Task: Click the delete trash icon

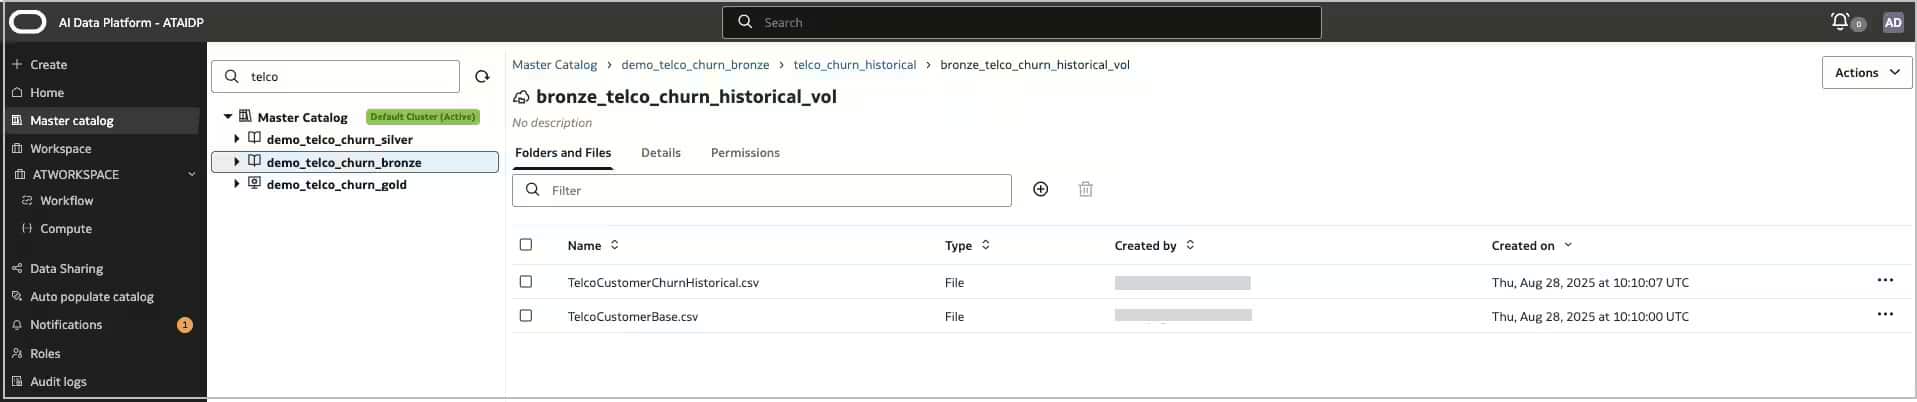Action: [x=1085, y=189]
